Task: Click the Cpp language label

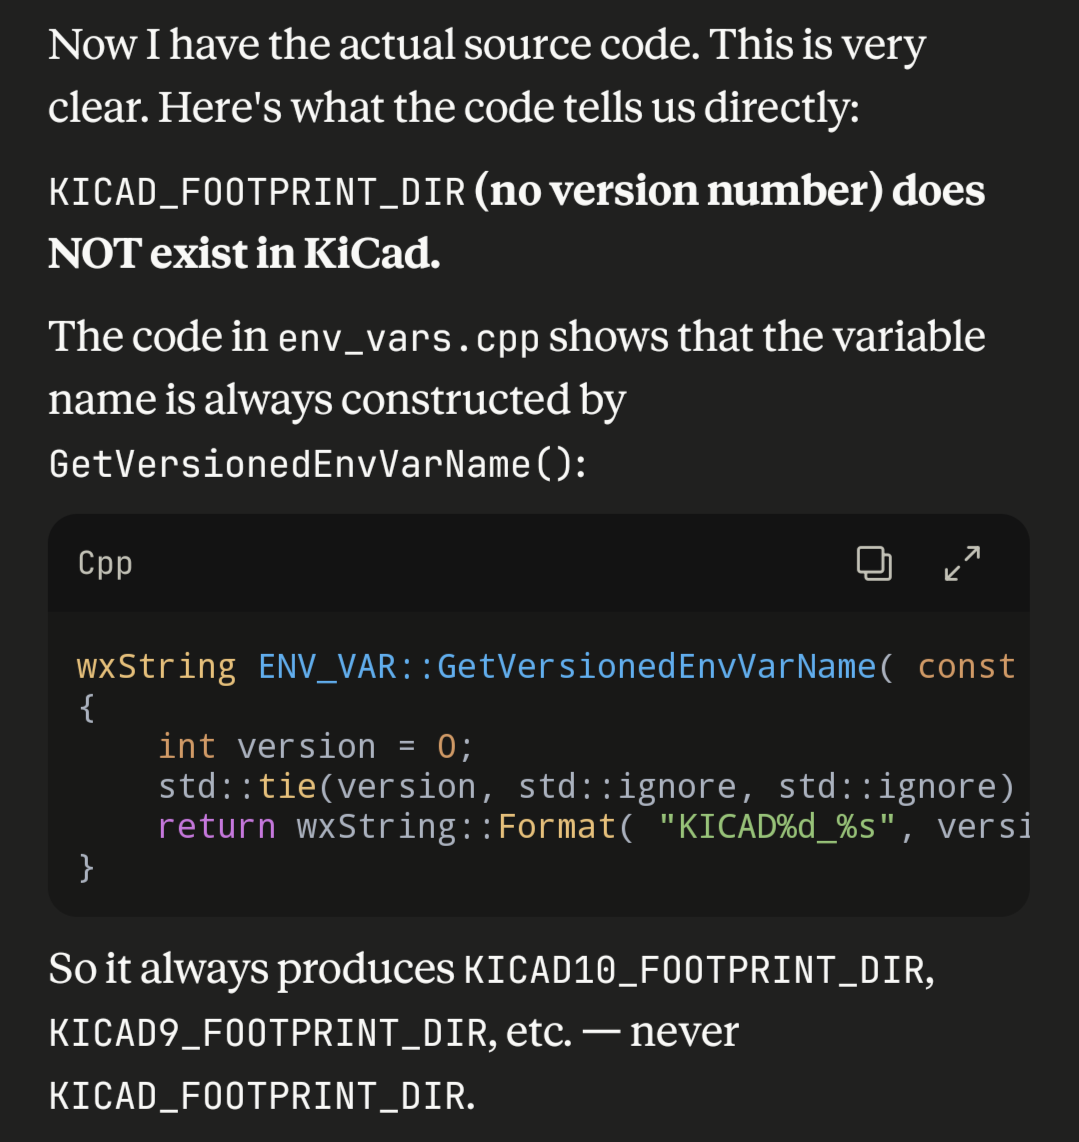Action: coord(106,564)
